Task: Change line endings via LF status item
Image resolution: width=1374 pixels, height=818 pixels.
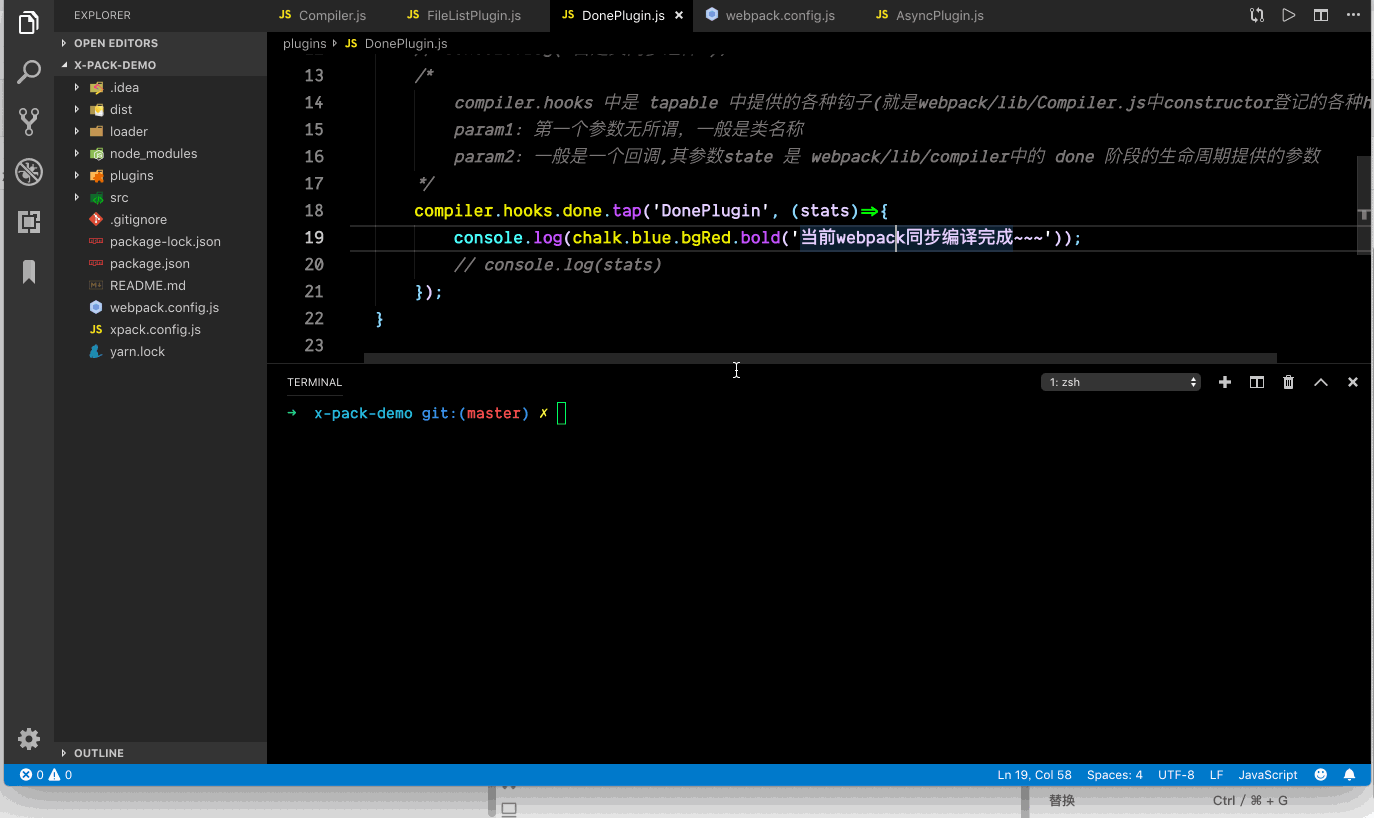Action: (x=1216, y=775)
